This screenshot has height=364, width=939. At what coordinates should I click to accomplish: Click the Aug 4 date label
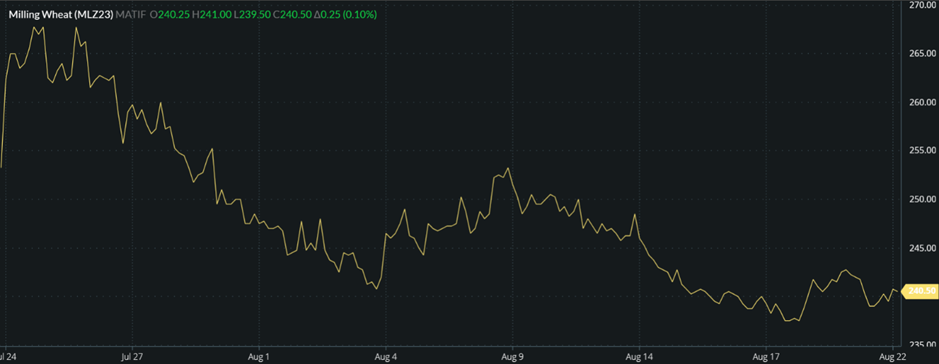pos(386,357)
